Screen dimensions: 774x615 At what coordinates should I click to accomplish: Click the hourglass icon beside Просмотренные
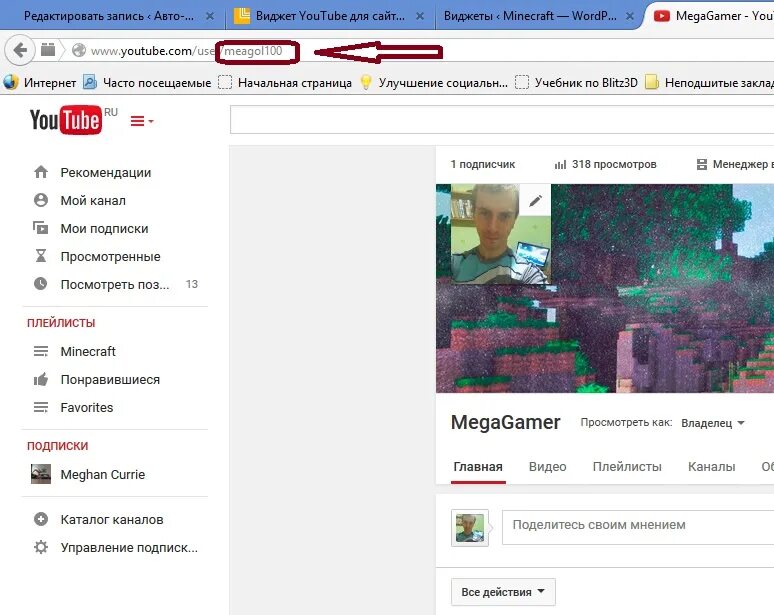click(x=41, y=256)
